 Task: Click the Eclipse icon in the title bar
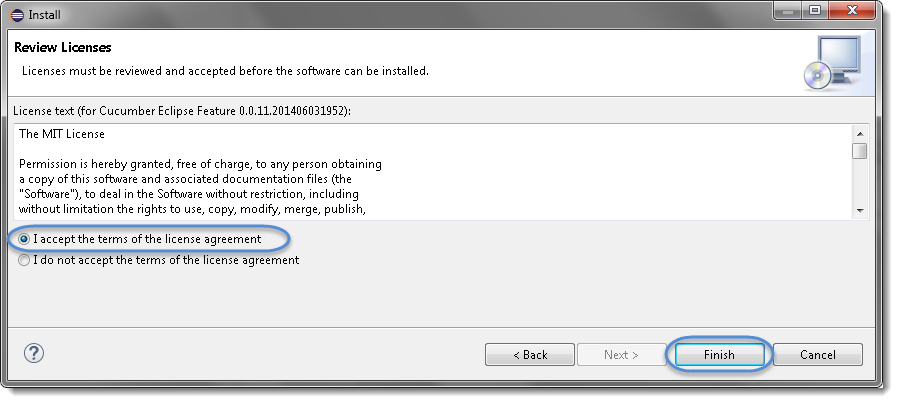point(17,15)
